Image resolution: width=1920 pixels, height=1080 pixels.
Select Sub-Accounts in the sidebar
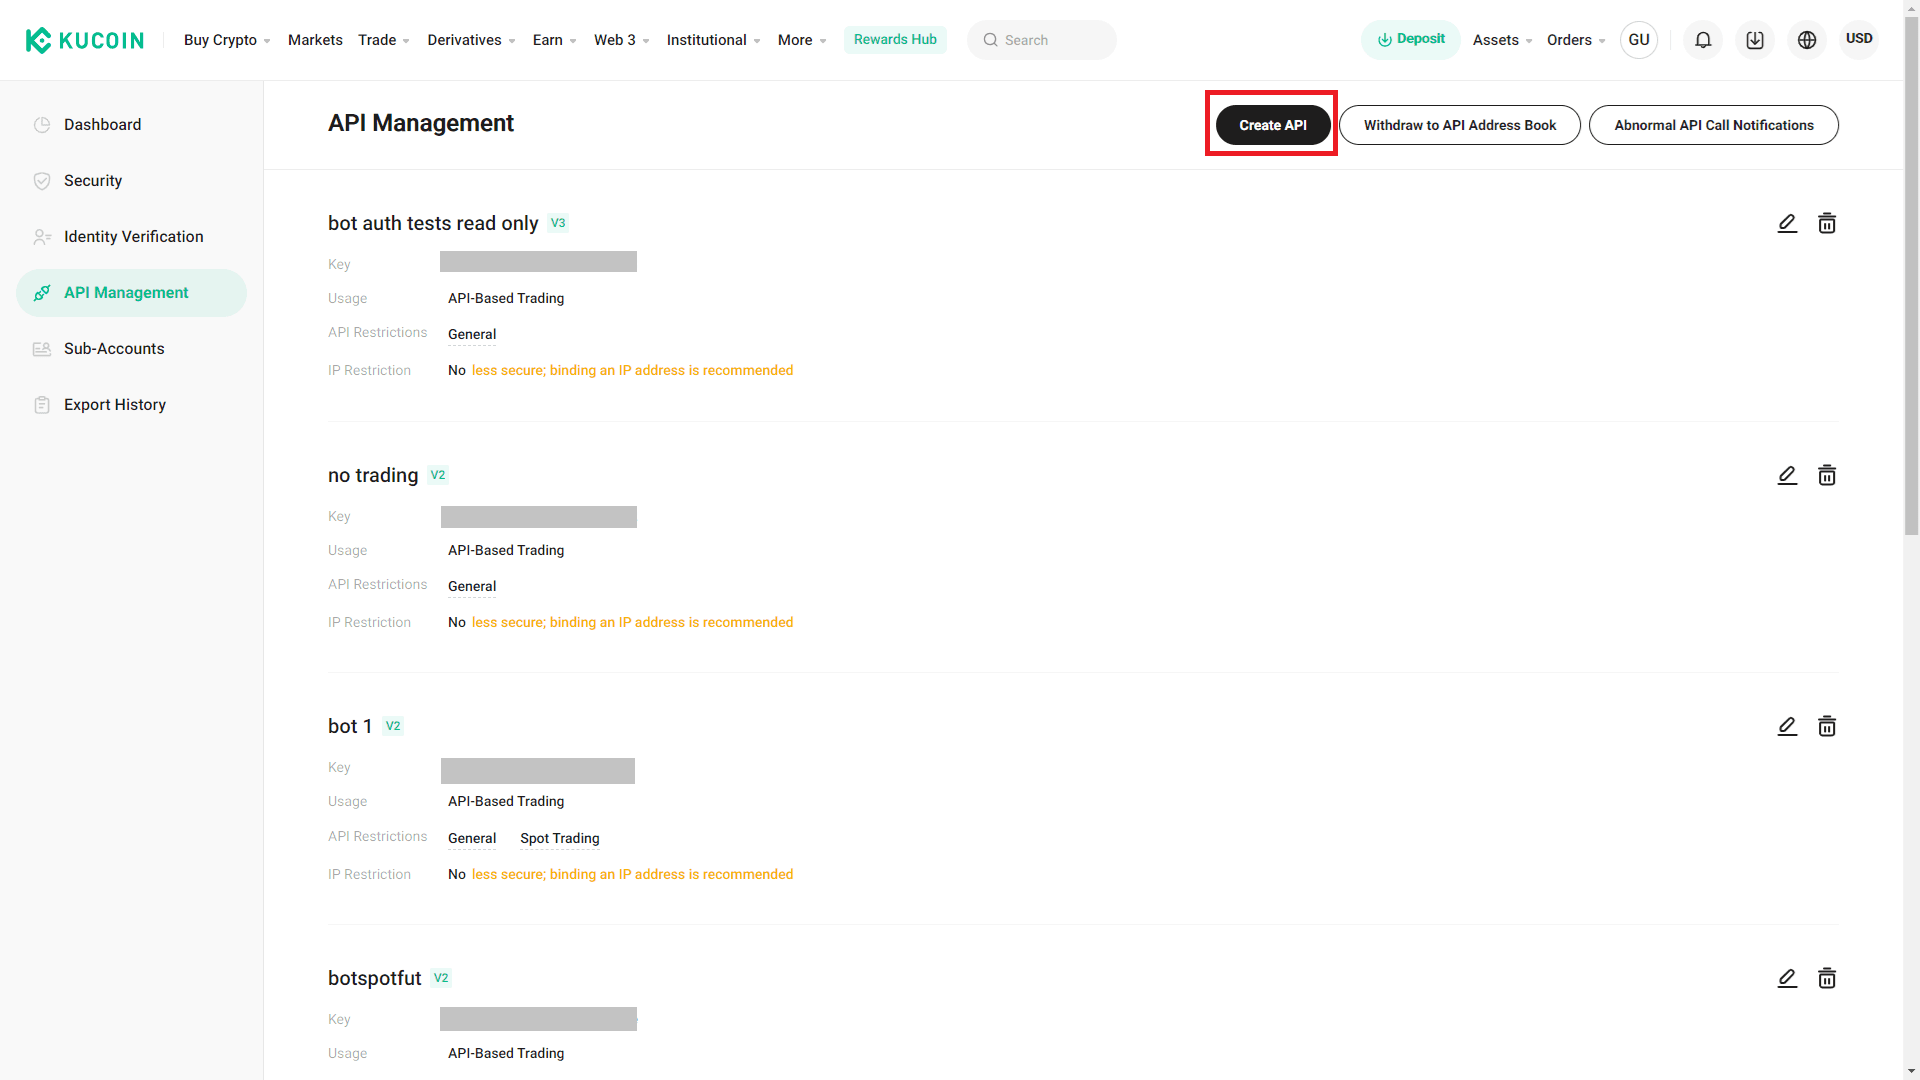pos(131,349)
